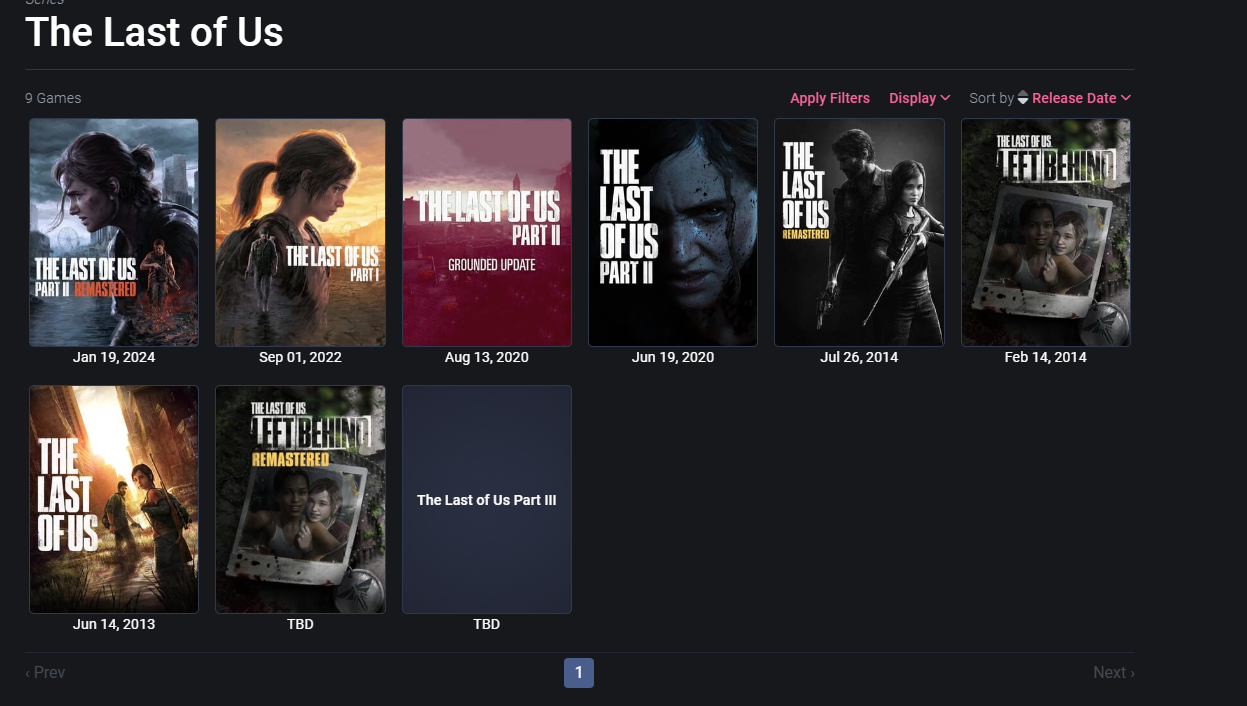The width and height of the screenshot is (1247, 706).
Task: Open the Left Behind Remastered cover
Action: [x=300, y=500]
